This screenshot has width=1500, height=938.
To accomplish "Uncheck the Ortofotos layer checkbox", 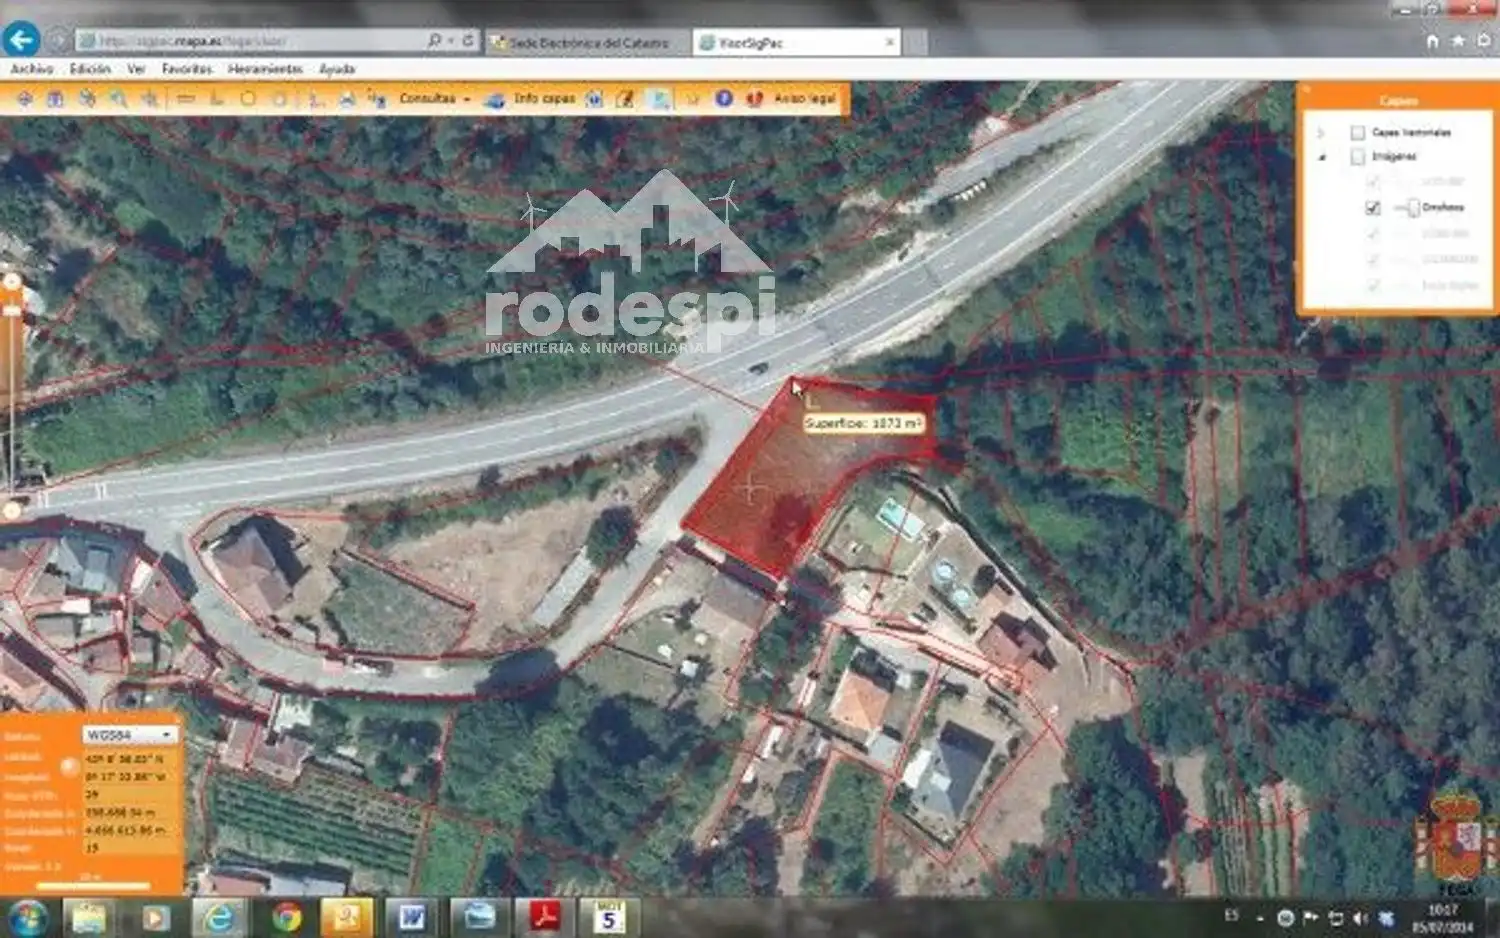I will 1373,208.
